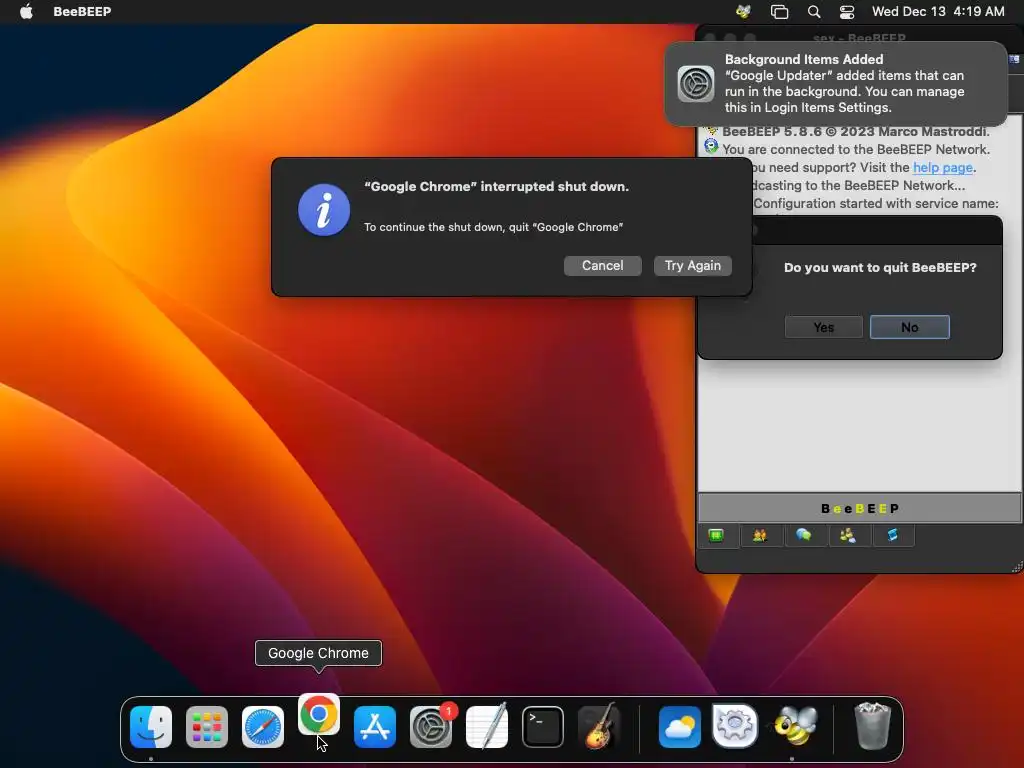
Task: Open the help page link in BeeBEEP
Action: point(942,168)
